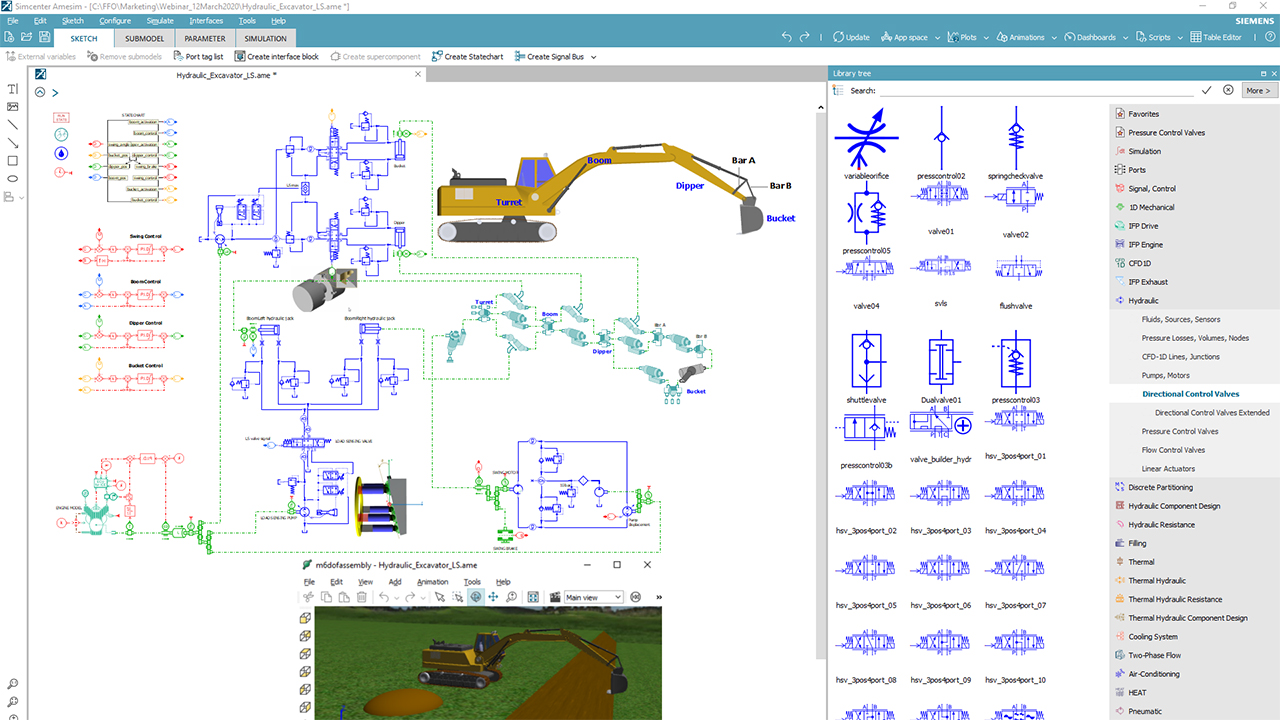Clear the library search field
This screenshot has height=720, width=1280.
(1228, 90)
